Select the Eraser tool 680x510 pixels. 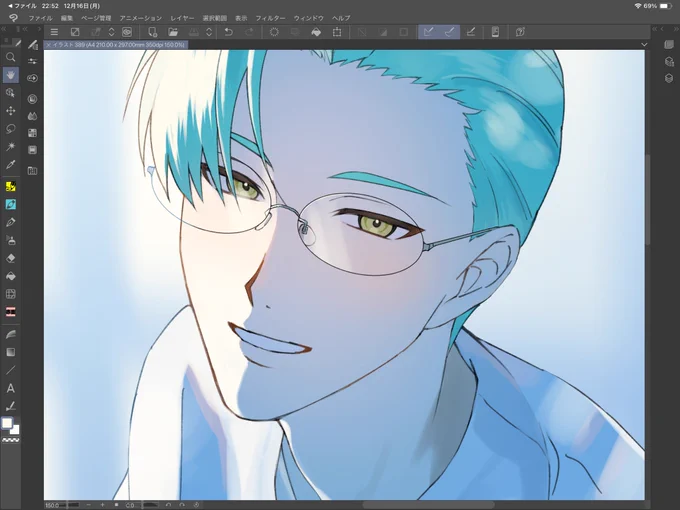click(x=10, y=258)
